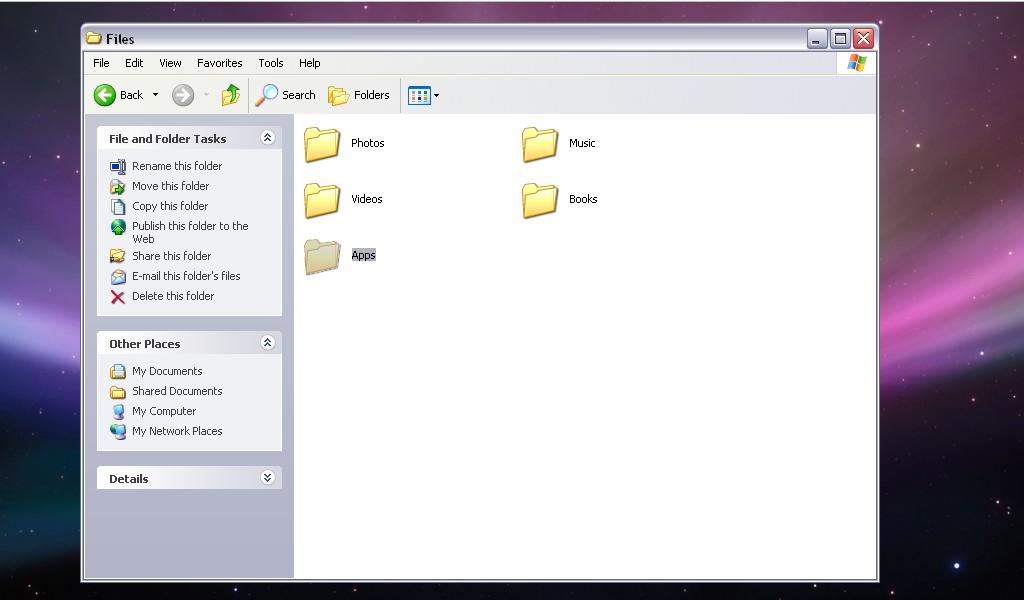Open the Favorites menu
This screenshot has height=600, width=1024.
pos(219,63)
